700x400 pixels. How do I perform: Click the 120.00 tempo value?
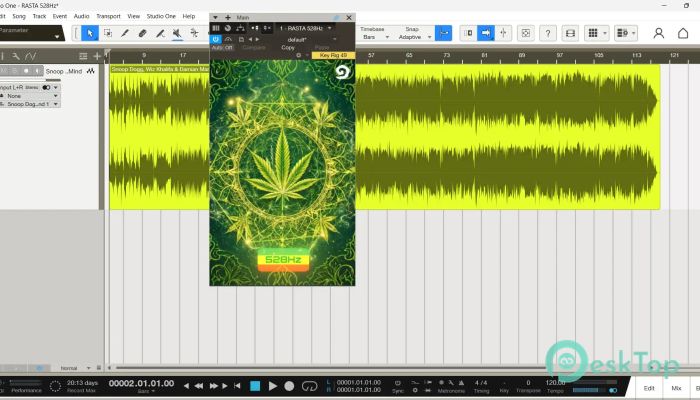tap(555, 383)
